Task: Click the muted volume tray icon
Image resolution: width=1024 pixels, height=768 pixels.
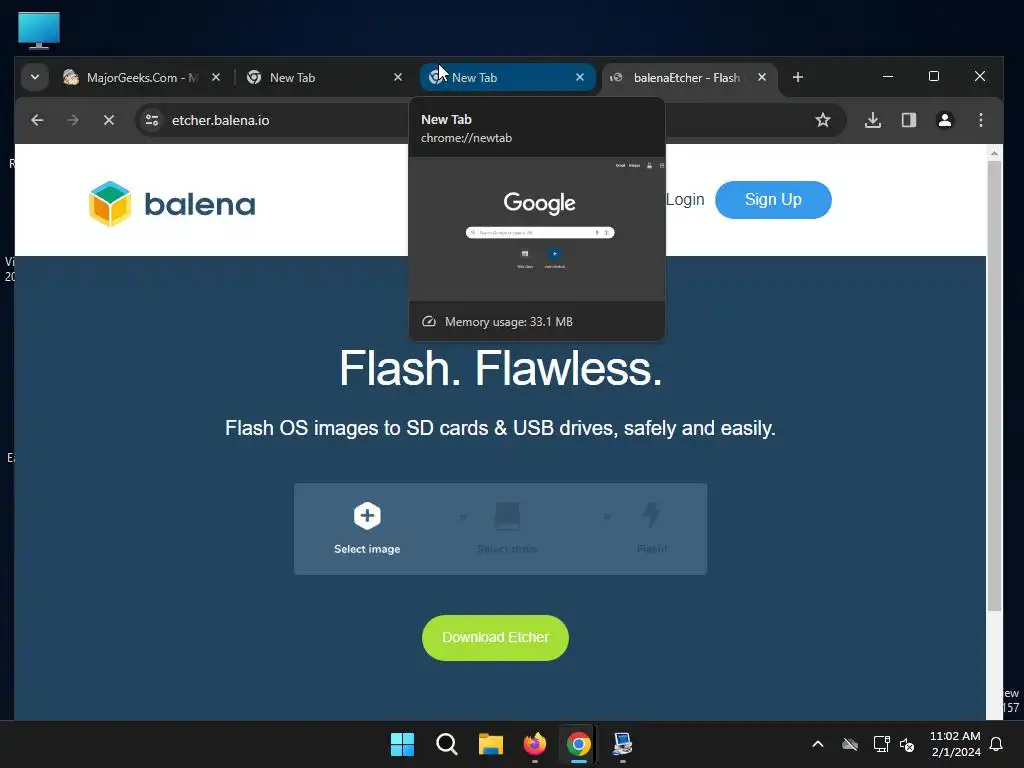Action: coord(907,744)
